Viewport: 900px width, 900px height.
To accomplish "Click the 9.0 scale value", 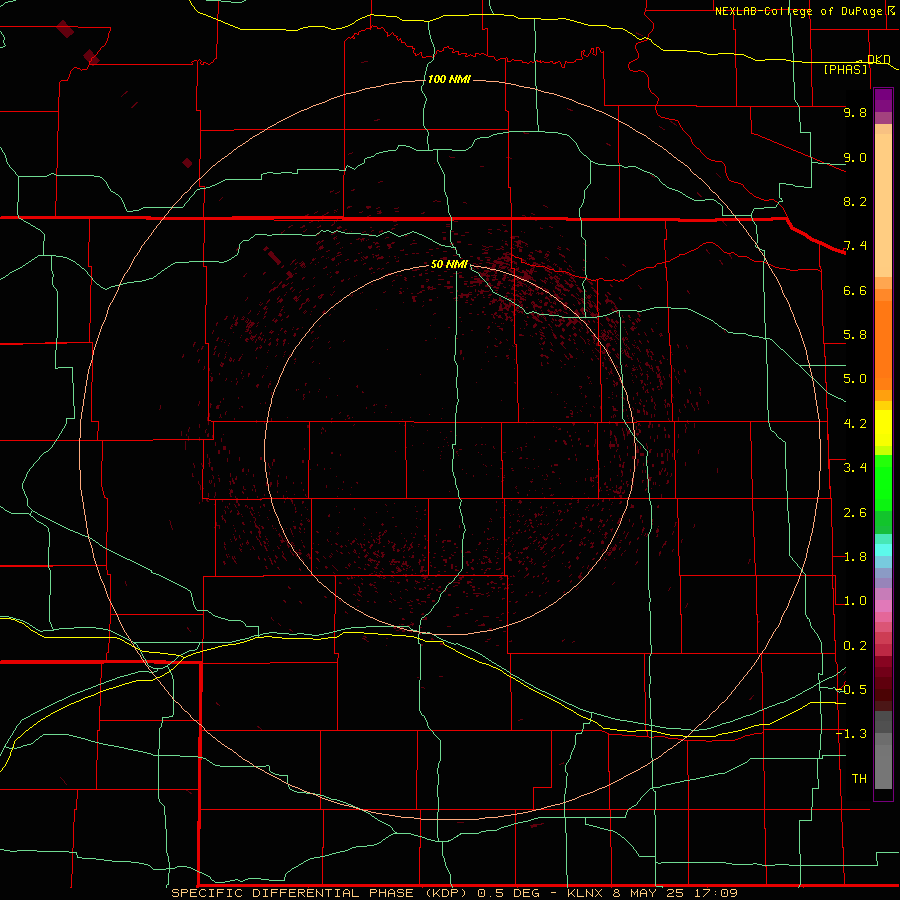I will (855, 157).
